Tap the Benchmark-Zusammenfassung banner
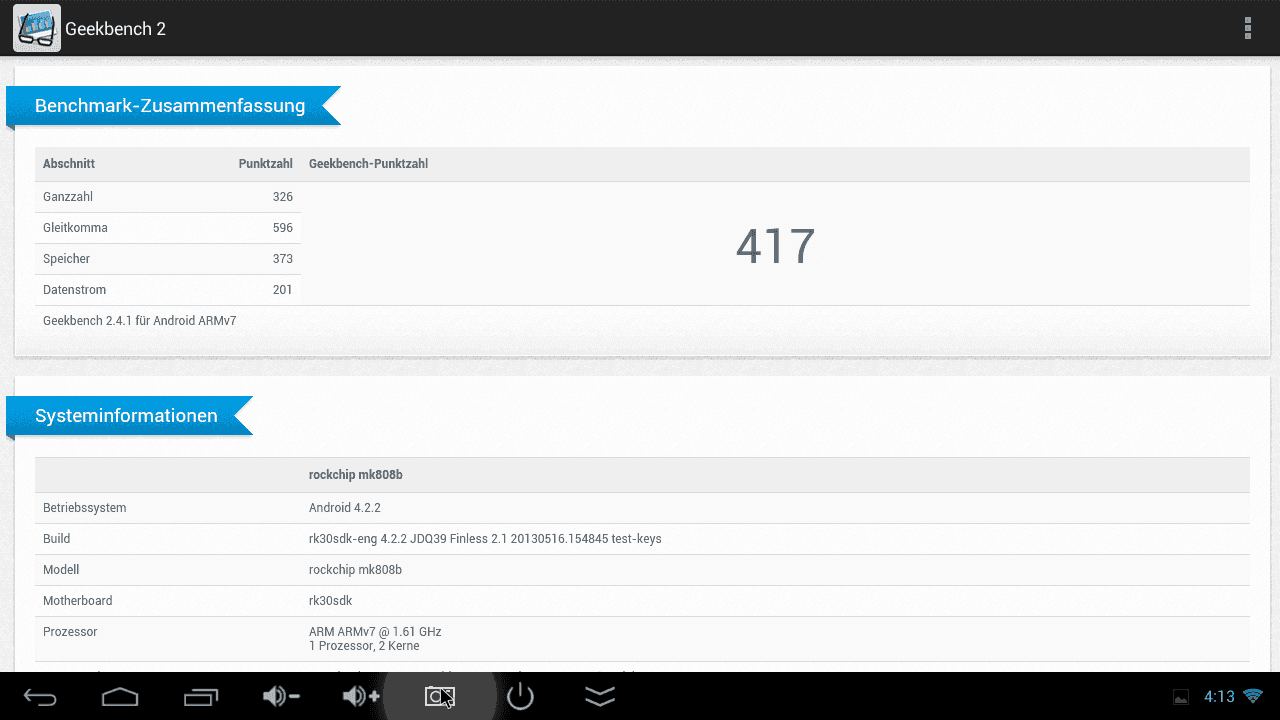1280x720 pixels. 173,106
